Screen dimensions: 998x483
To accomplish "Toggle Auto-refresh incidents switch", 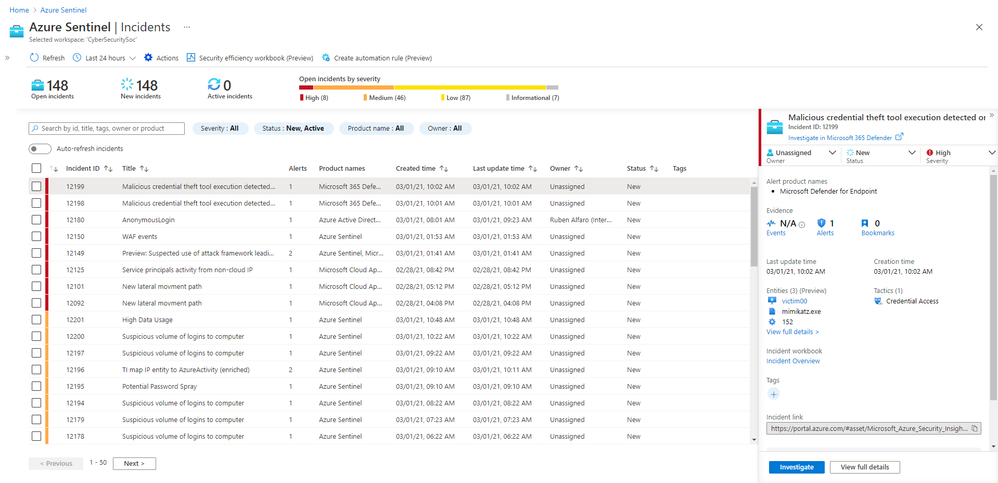I will click(x=40, y=148).
